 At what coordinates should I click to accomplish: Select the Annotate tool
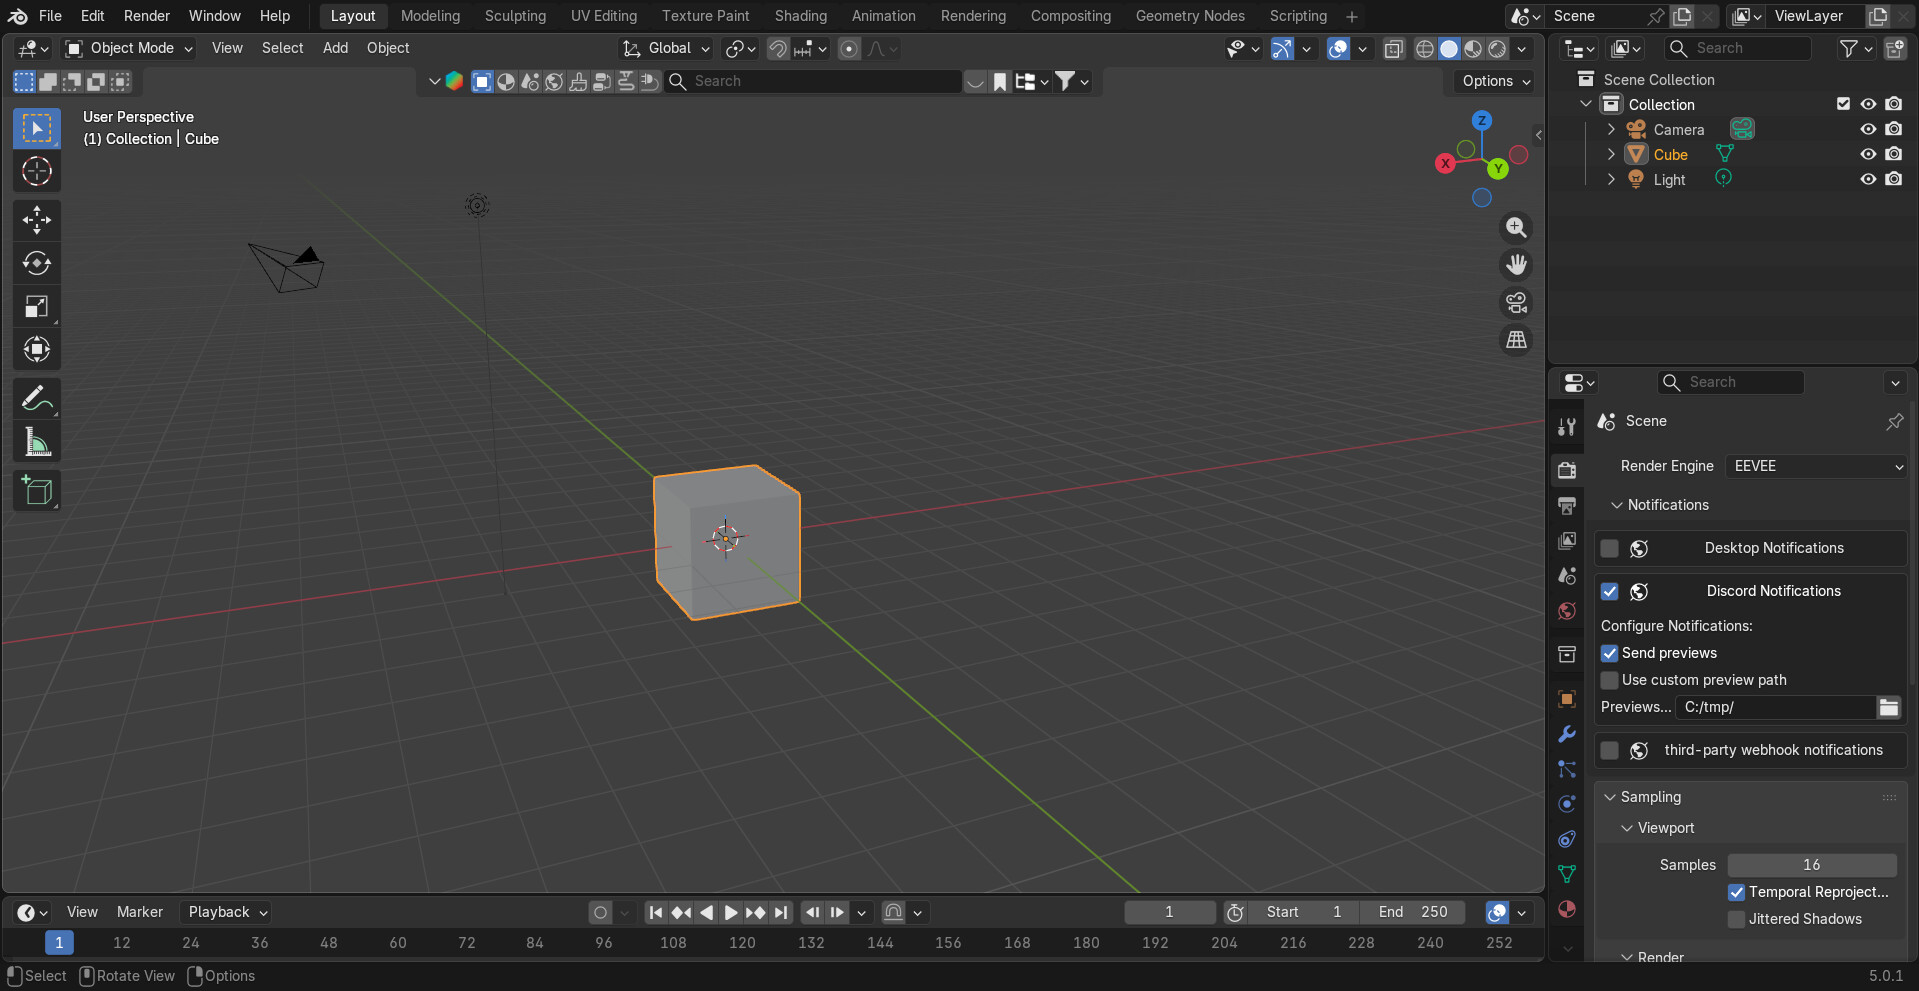pos(37,398)
